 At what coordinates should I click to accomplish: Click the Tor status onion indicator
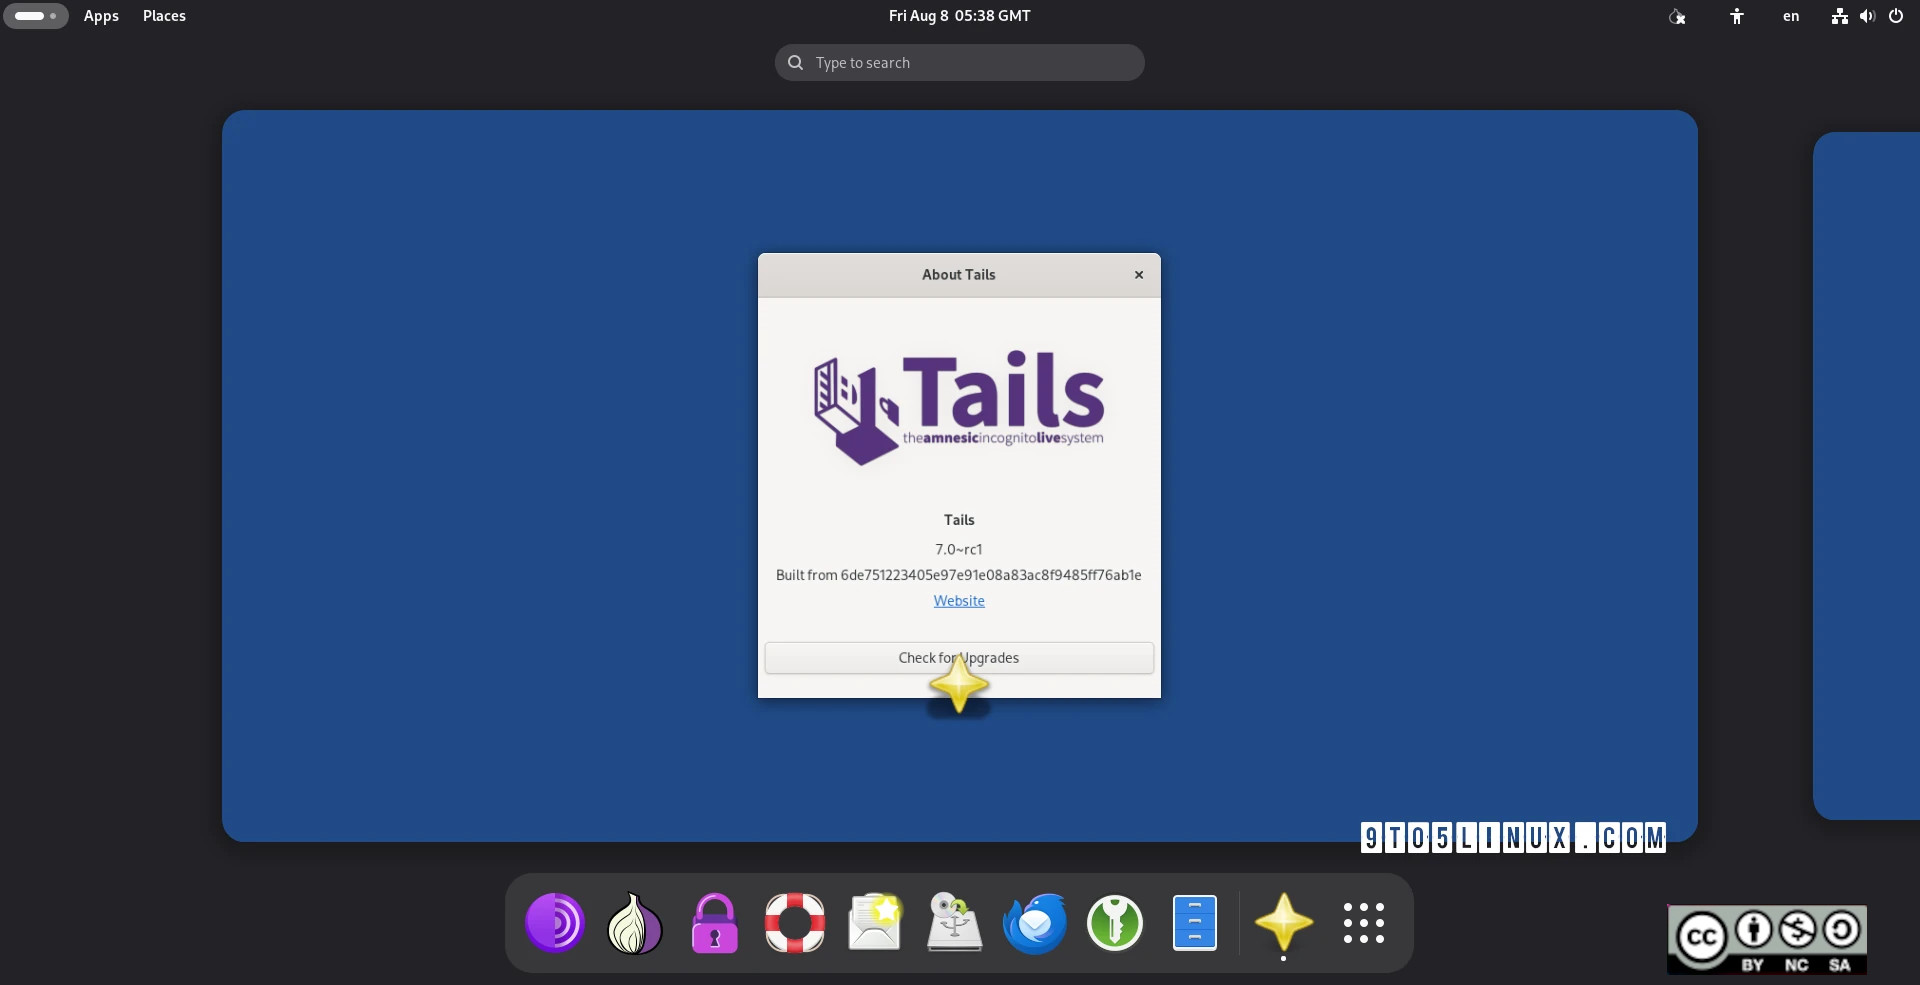[1677, 16]
